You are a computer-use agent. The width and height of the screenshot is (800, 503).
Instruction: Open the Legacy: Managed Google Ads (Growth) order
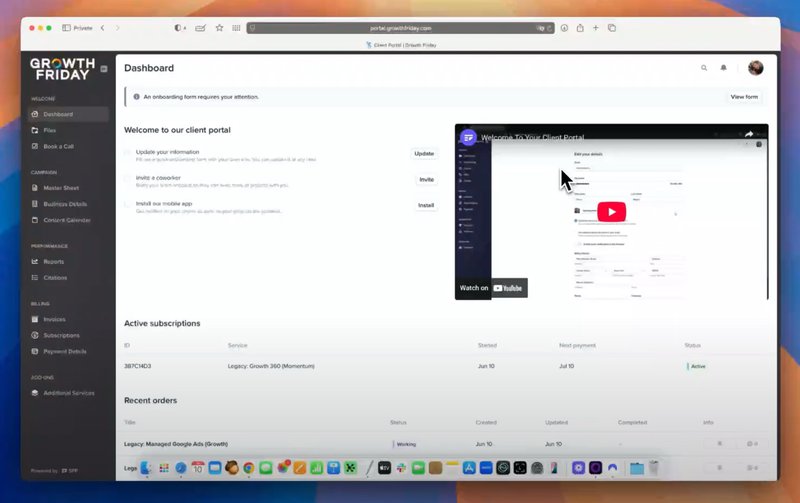(x=176, y=444)
